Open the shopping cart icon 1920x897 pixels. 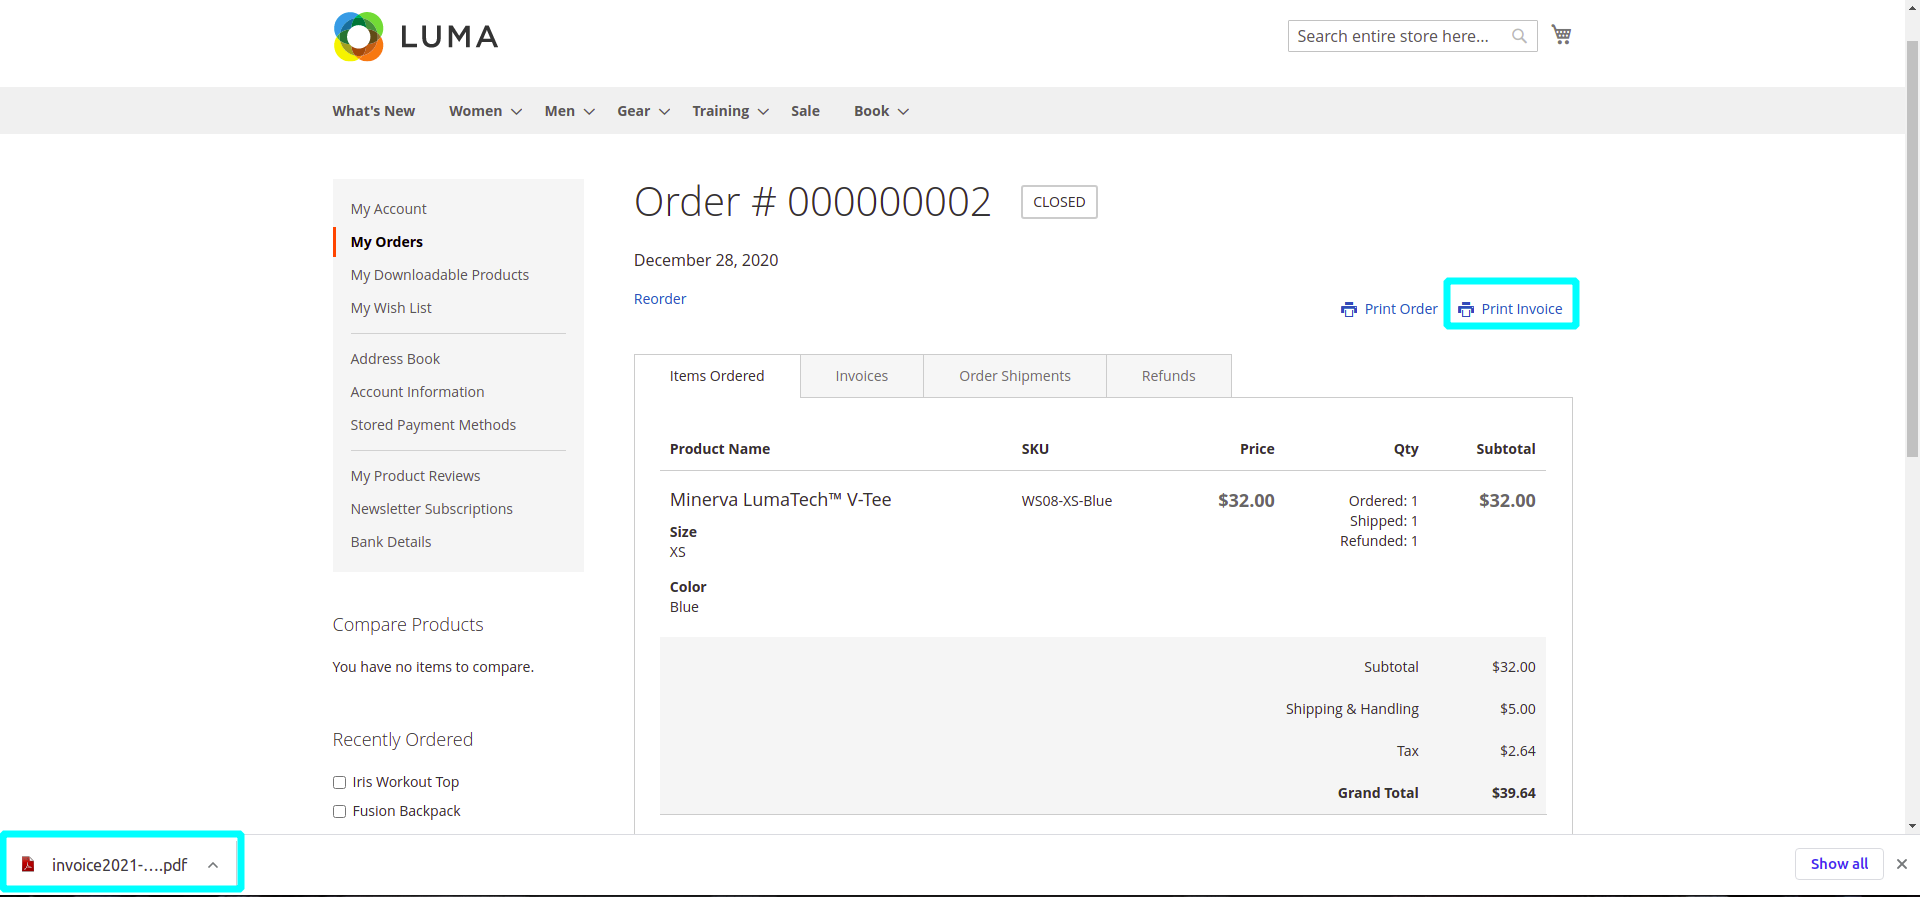tap(1561, 35)
